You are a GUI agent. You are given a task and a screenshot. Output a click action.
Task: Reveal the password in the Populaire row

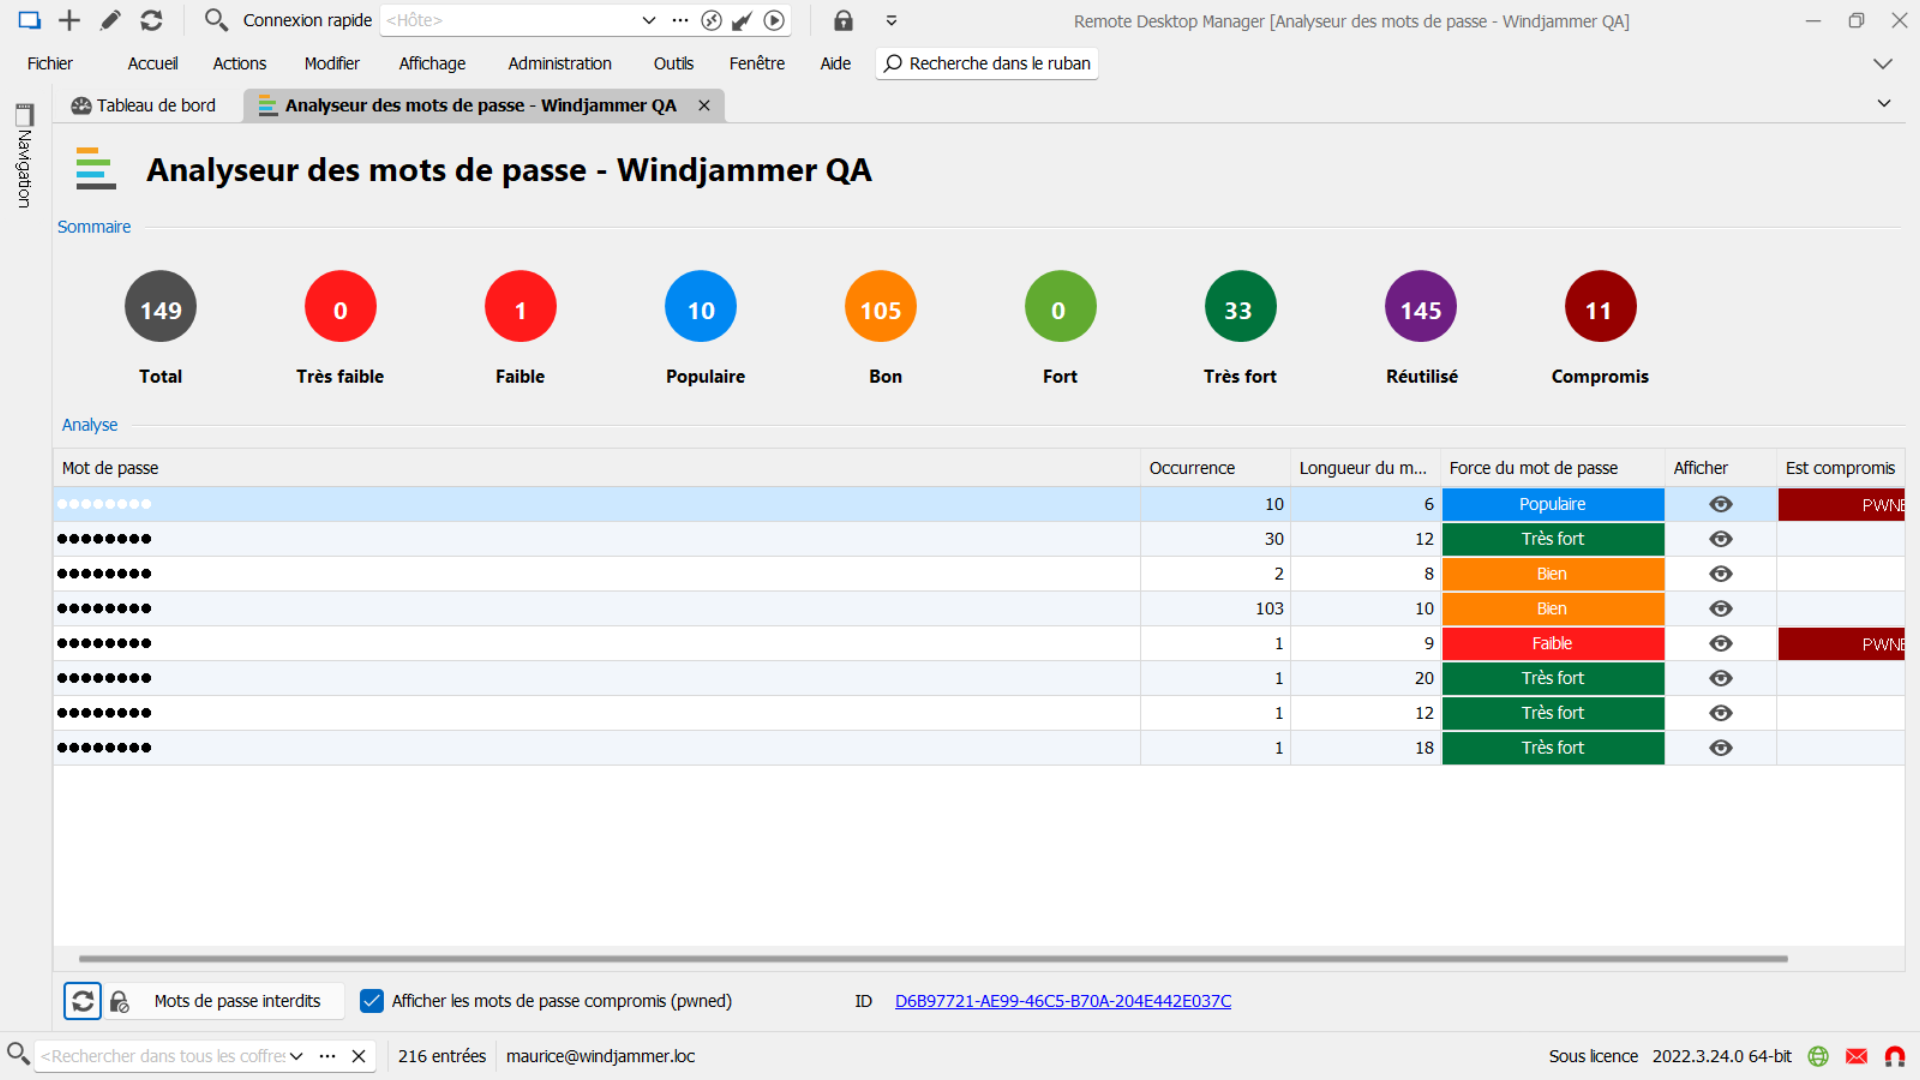tap(1720, 504)
